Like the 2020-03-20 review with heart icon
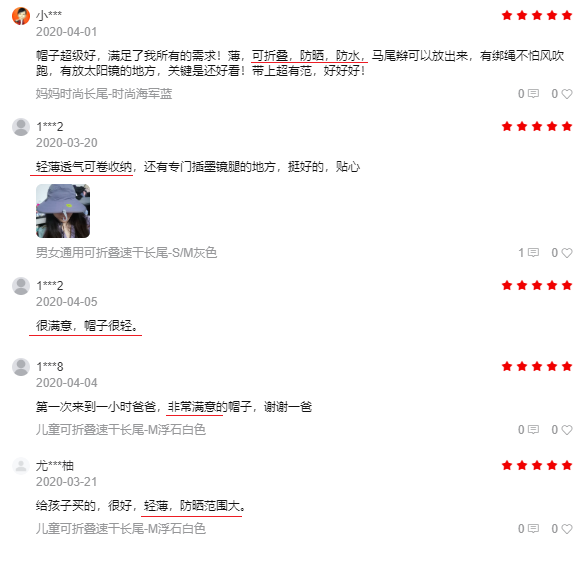Viewport: 582px width, 570px height. (567, 253)
